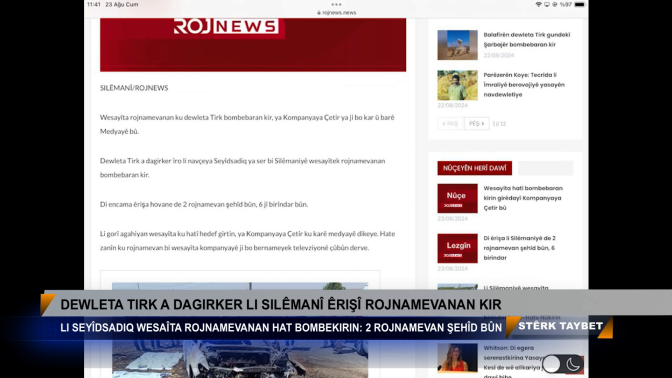Click the 1 ji 12 page indicator
The height and width of the screenshot is (378, 672).
click(x=499, y=123)
